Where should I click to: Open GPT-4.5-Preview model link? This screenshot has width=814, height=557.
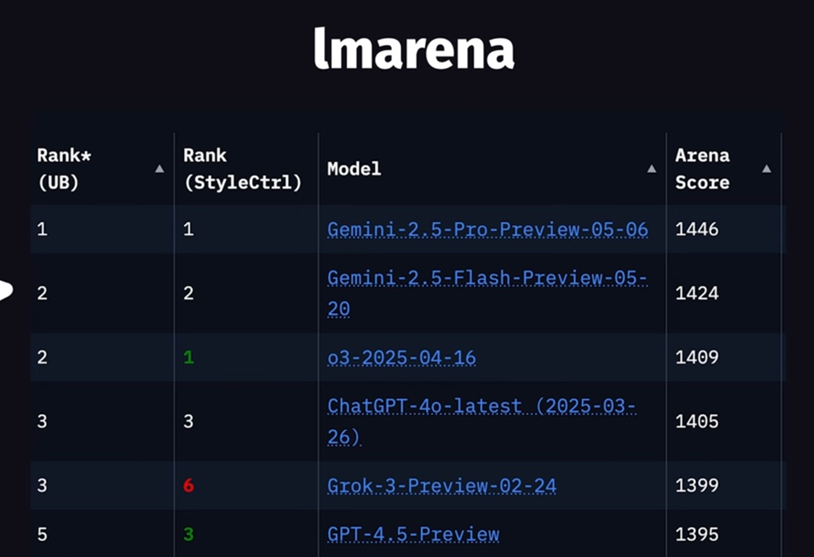[413, 534]
